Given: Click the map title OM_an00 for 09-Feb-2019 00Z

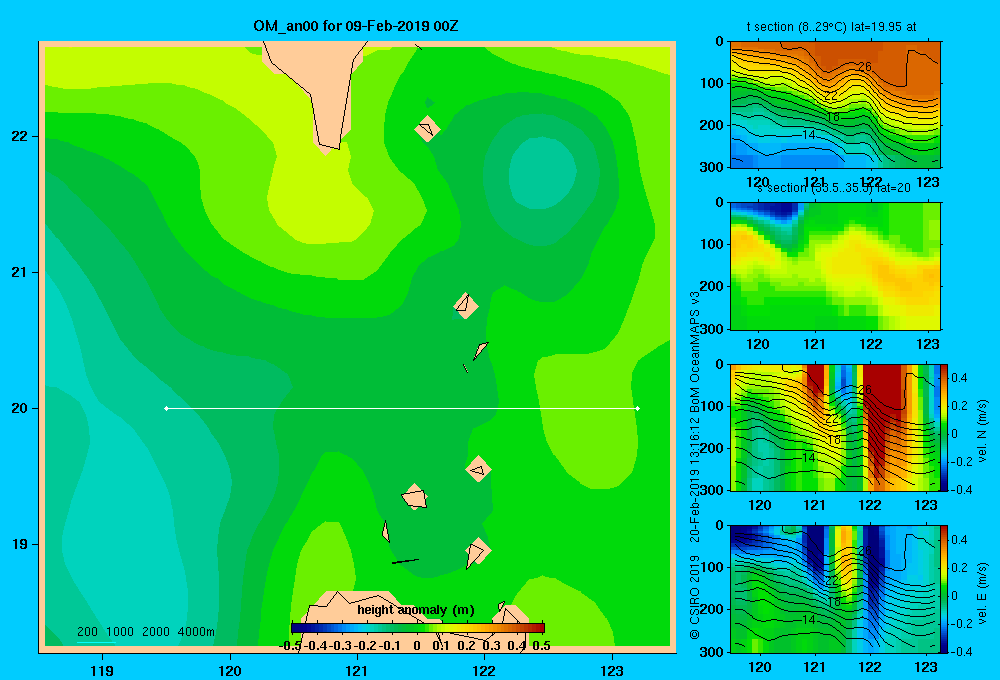Looking at the screenshot, I should [355, 26].
